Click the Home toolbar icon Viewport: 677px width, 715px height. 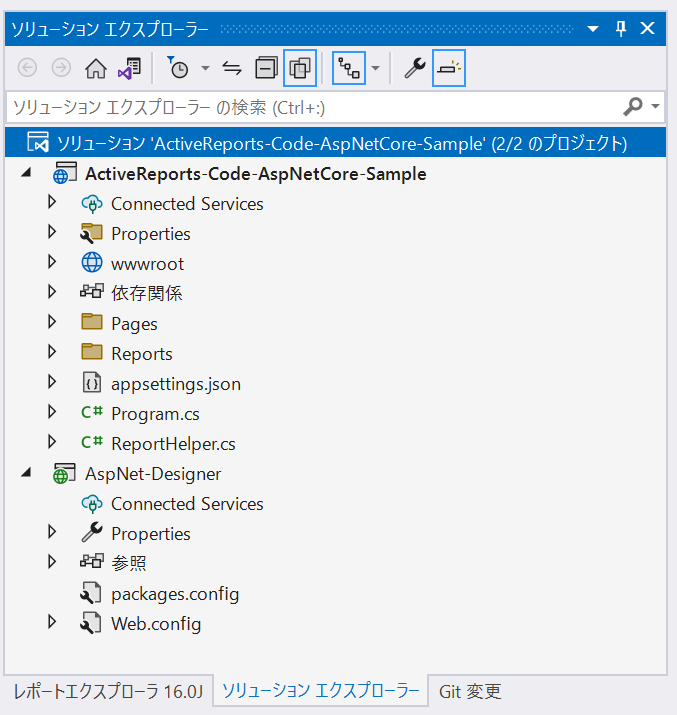[96, 68]
